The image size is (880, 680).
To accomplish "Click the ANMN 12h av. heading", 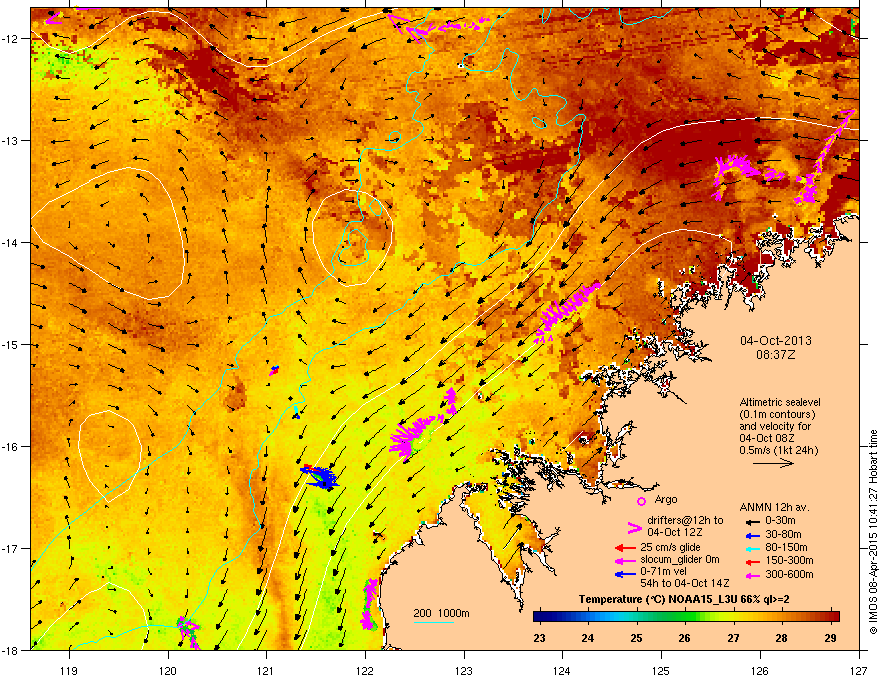I will pos(774,507).
